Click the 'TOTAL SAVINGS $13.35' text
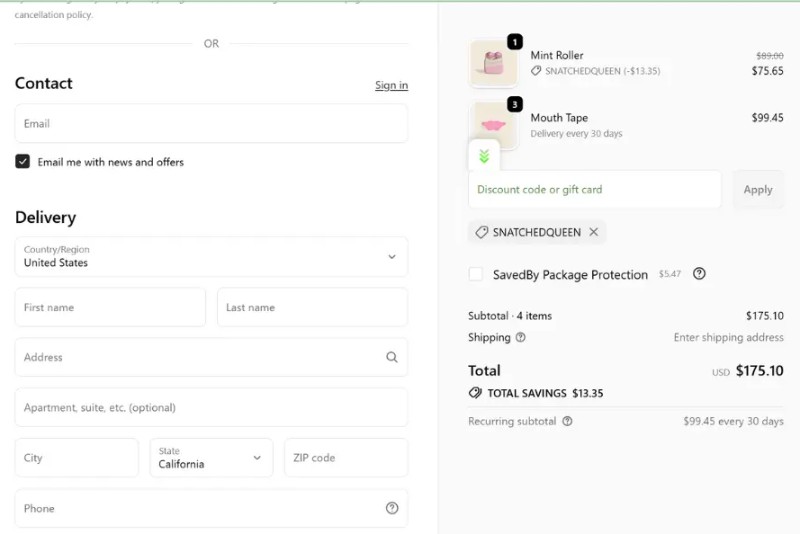The image size is (800, 534). (545, 393)
